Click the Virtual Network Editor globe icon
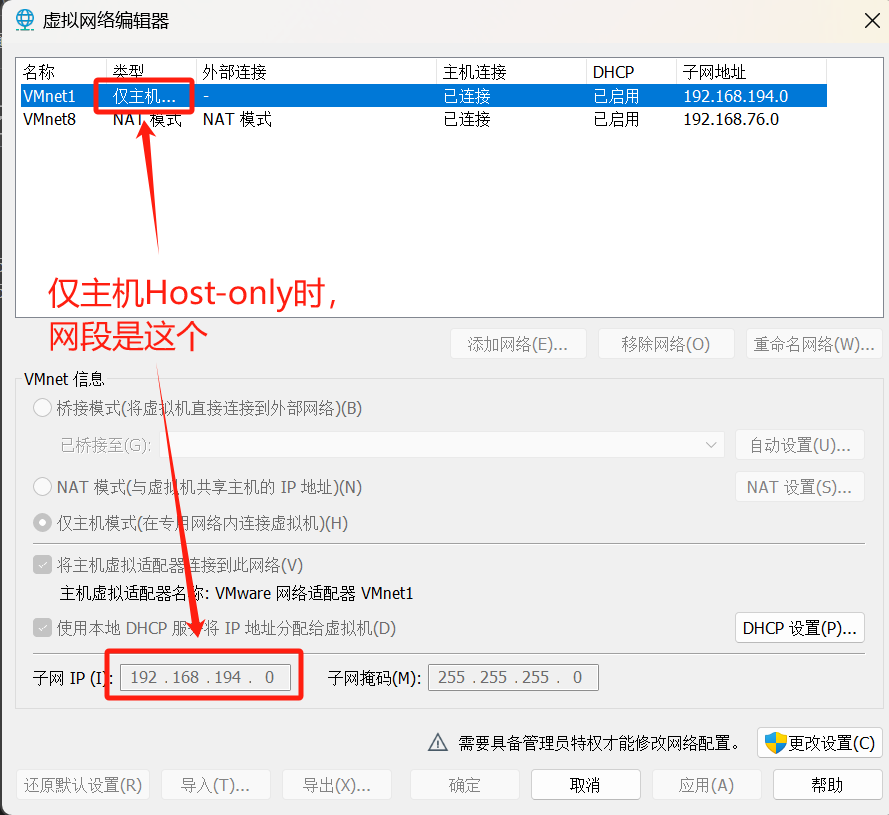 (x=24, y=20)
